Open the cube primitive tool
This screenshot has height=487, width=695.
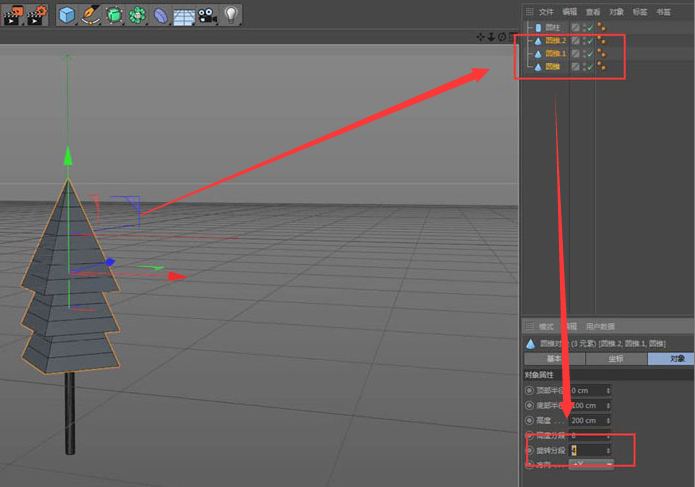pyautogui.click(x=67, y=14)
